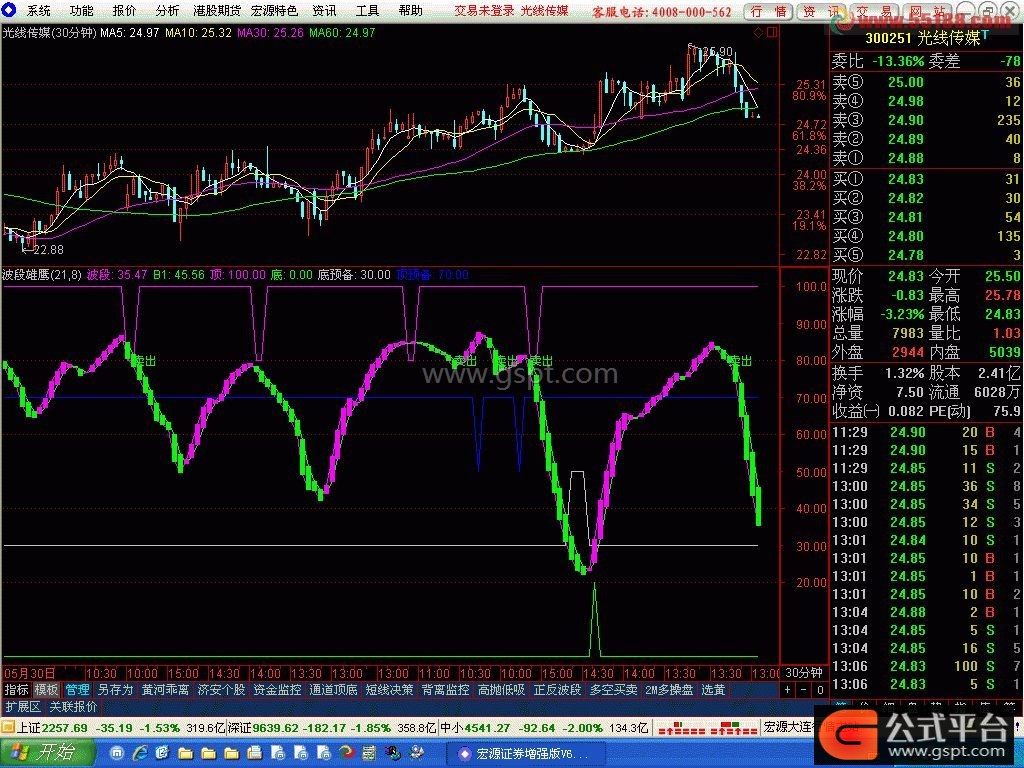Switch to the 资金监控 indicator tab

[x=278, y=690]
